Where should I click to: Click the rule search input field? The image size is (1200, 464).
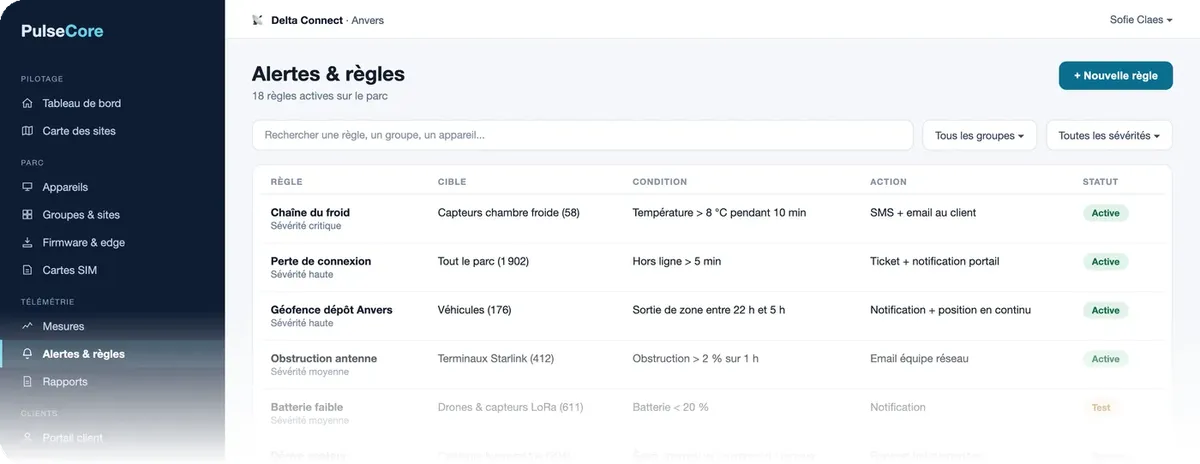(583, 136)
